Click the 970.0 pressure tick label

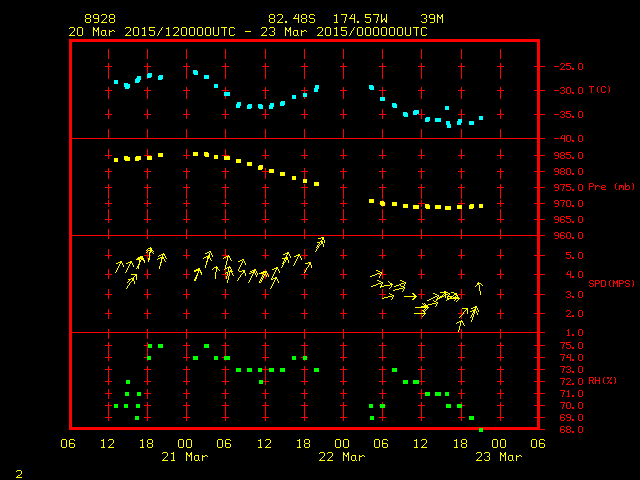(569, 204)
